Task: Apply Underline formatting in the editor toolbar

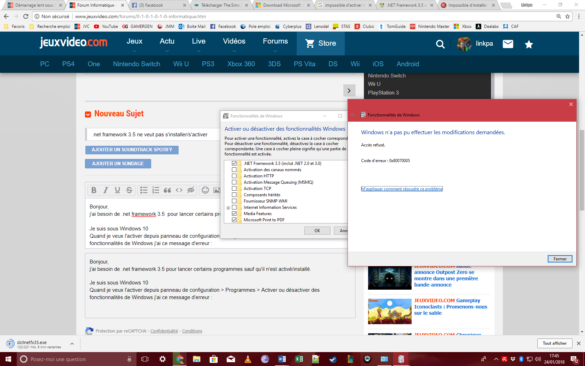Action: pos(118,190)
